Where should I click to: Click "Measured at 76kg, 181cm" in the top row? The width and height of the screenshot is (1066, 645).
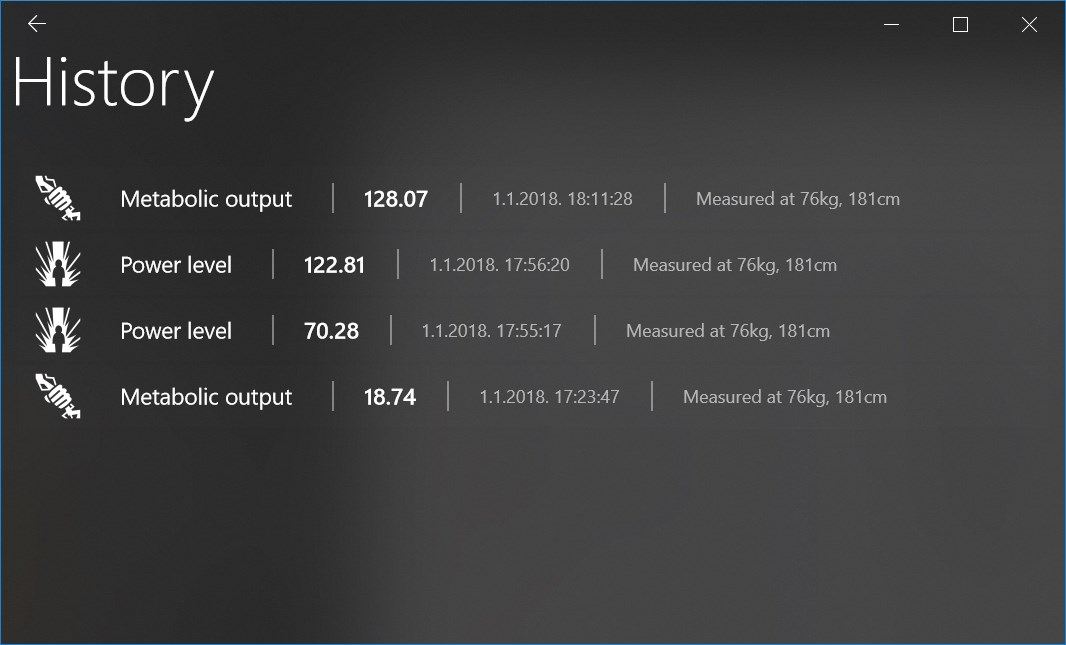[x=797, y=199]
